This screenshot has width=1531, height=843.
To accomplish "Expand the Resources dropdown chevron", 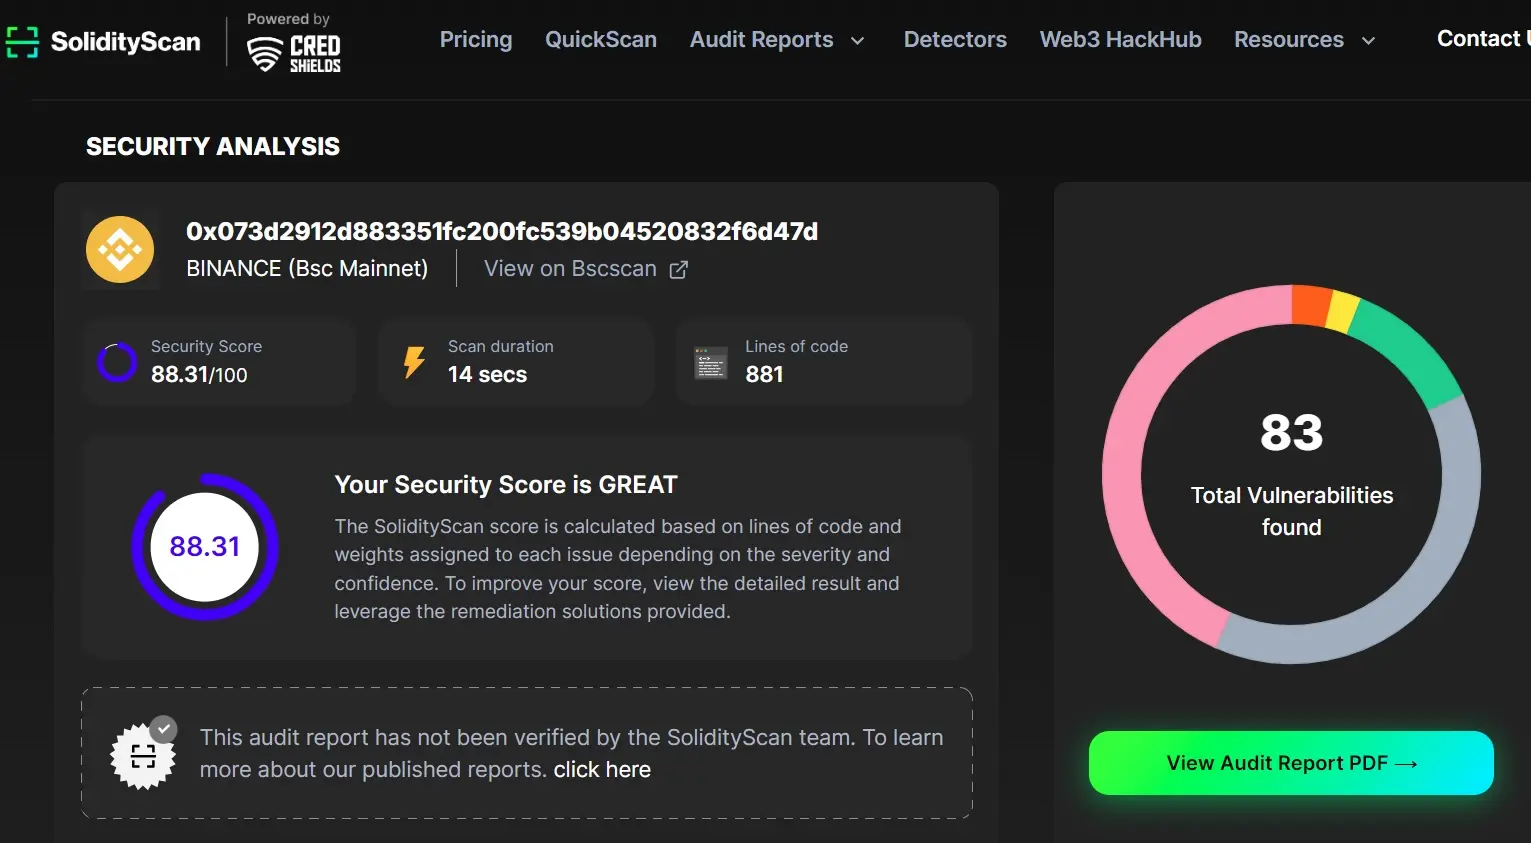I will point(1369,41).
